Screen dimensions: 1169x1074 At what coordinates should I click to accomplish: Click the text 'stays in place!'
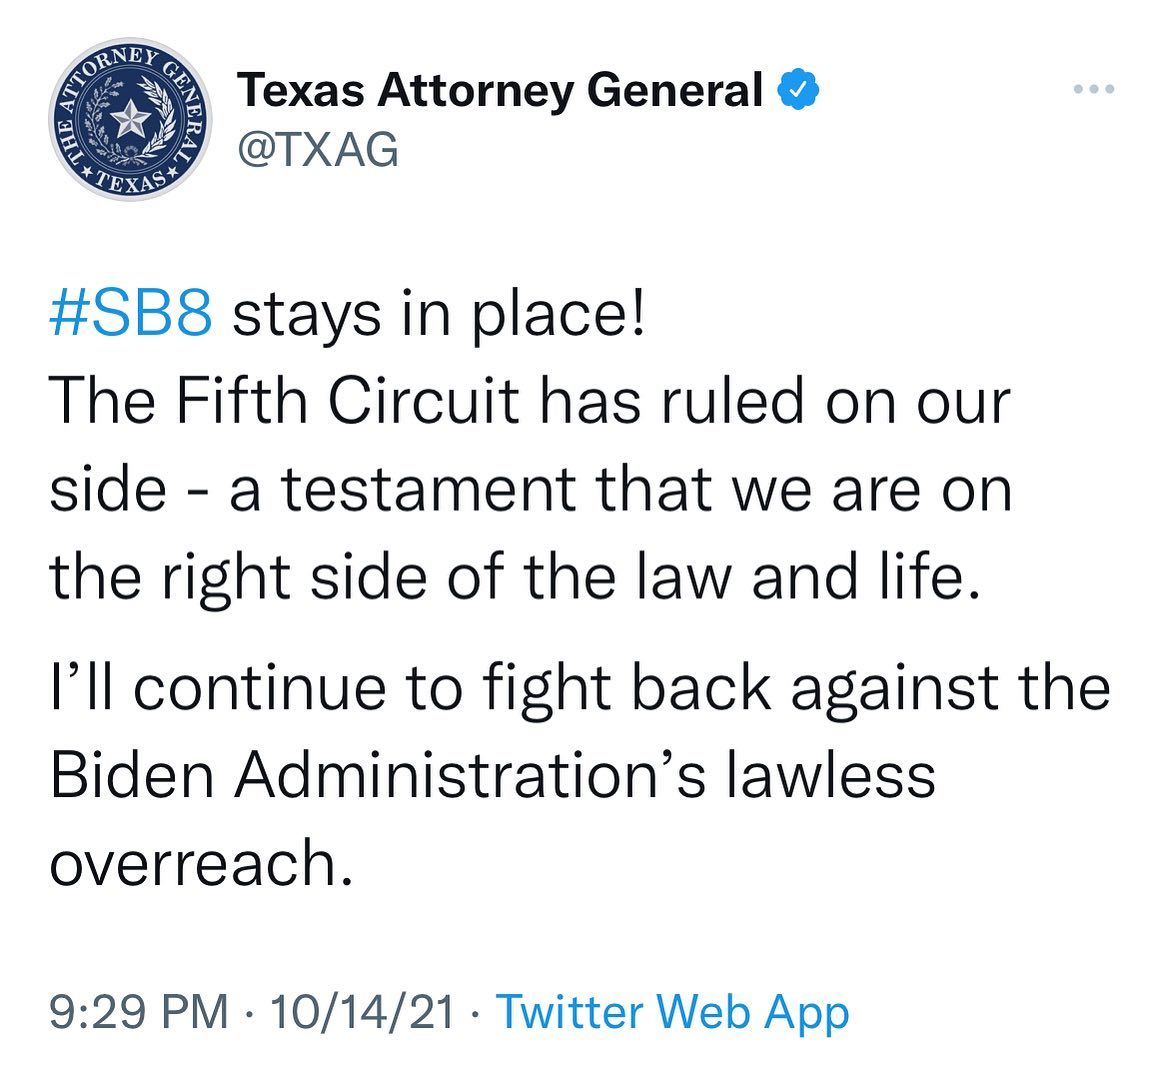[x=440, y=315]
